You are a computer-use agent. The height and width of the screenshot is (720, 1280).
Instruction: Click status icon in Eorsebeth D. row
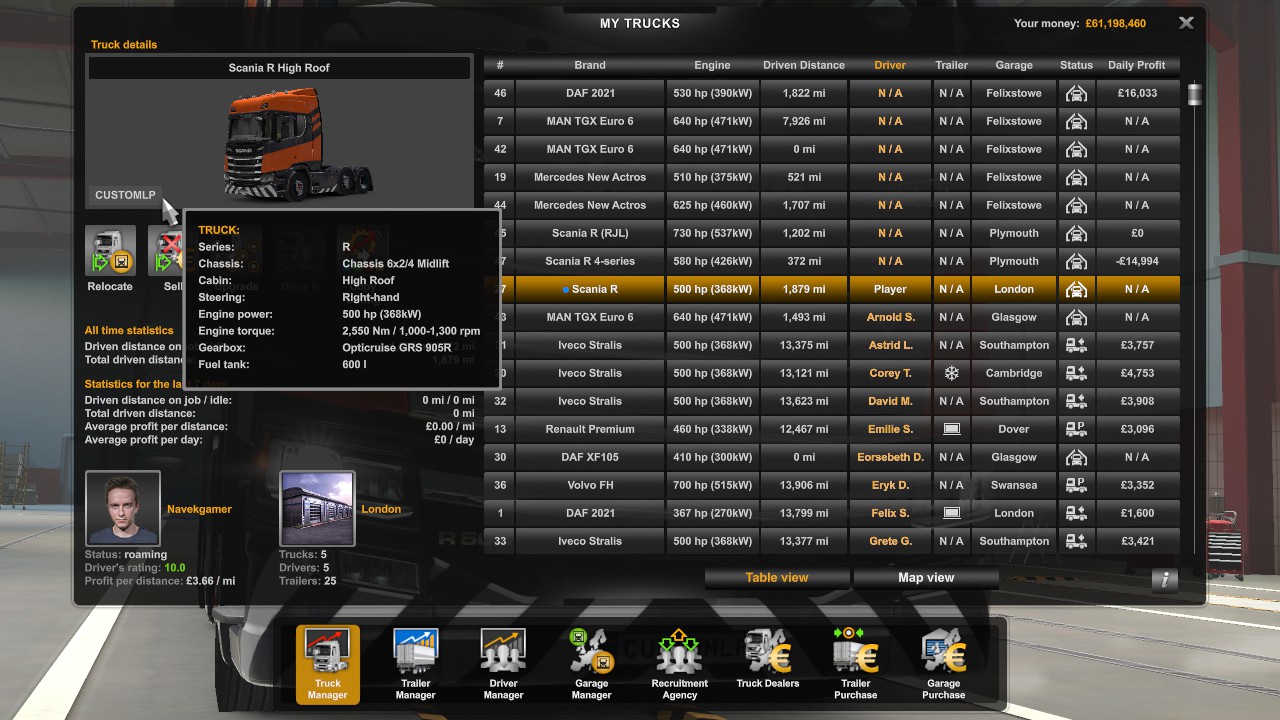[x=1076, y=457]
